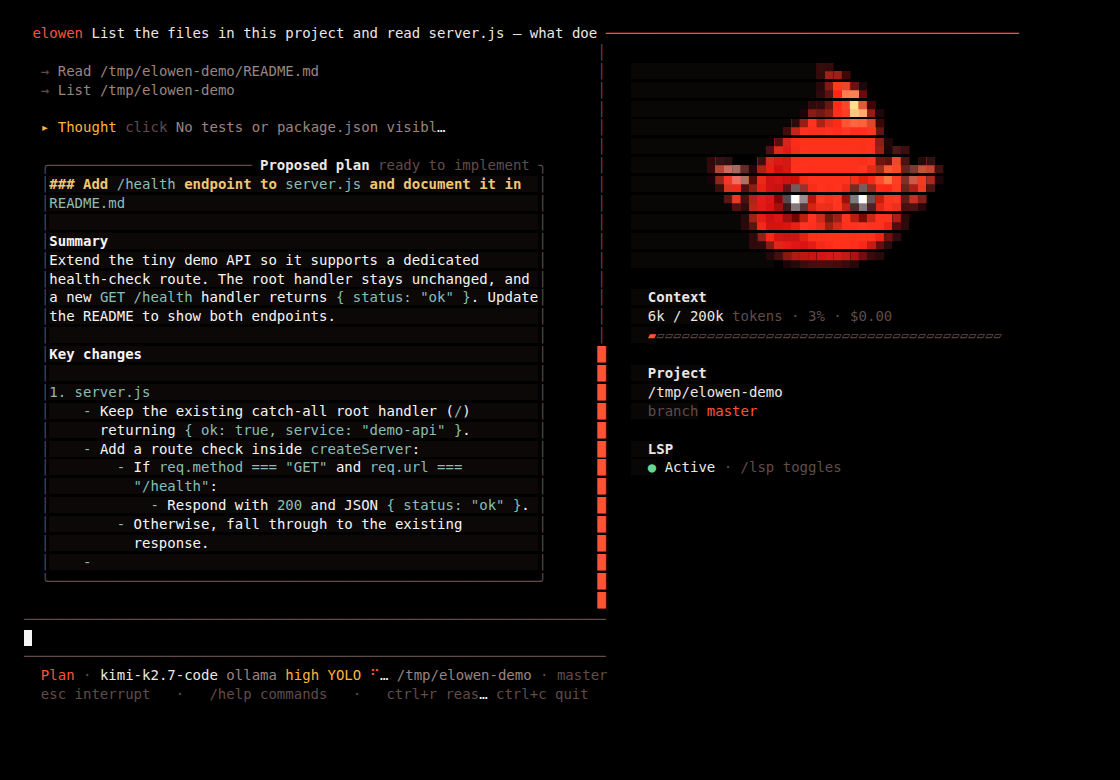Click the green LSP Active dot
The image size is (1120, 780).
[652, 468]
